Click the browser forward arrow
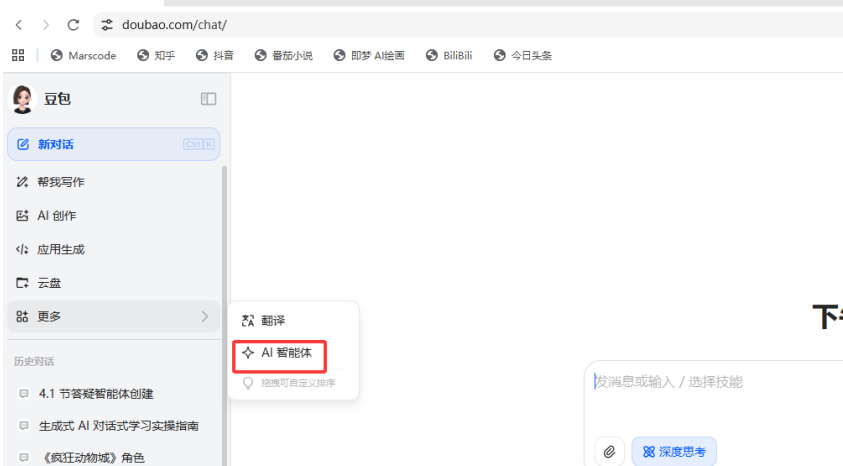The height and width of the screenshot is (466, 843). (46, 24)
